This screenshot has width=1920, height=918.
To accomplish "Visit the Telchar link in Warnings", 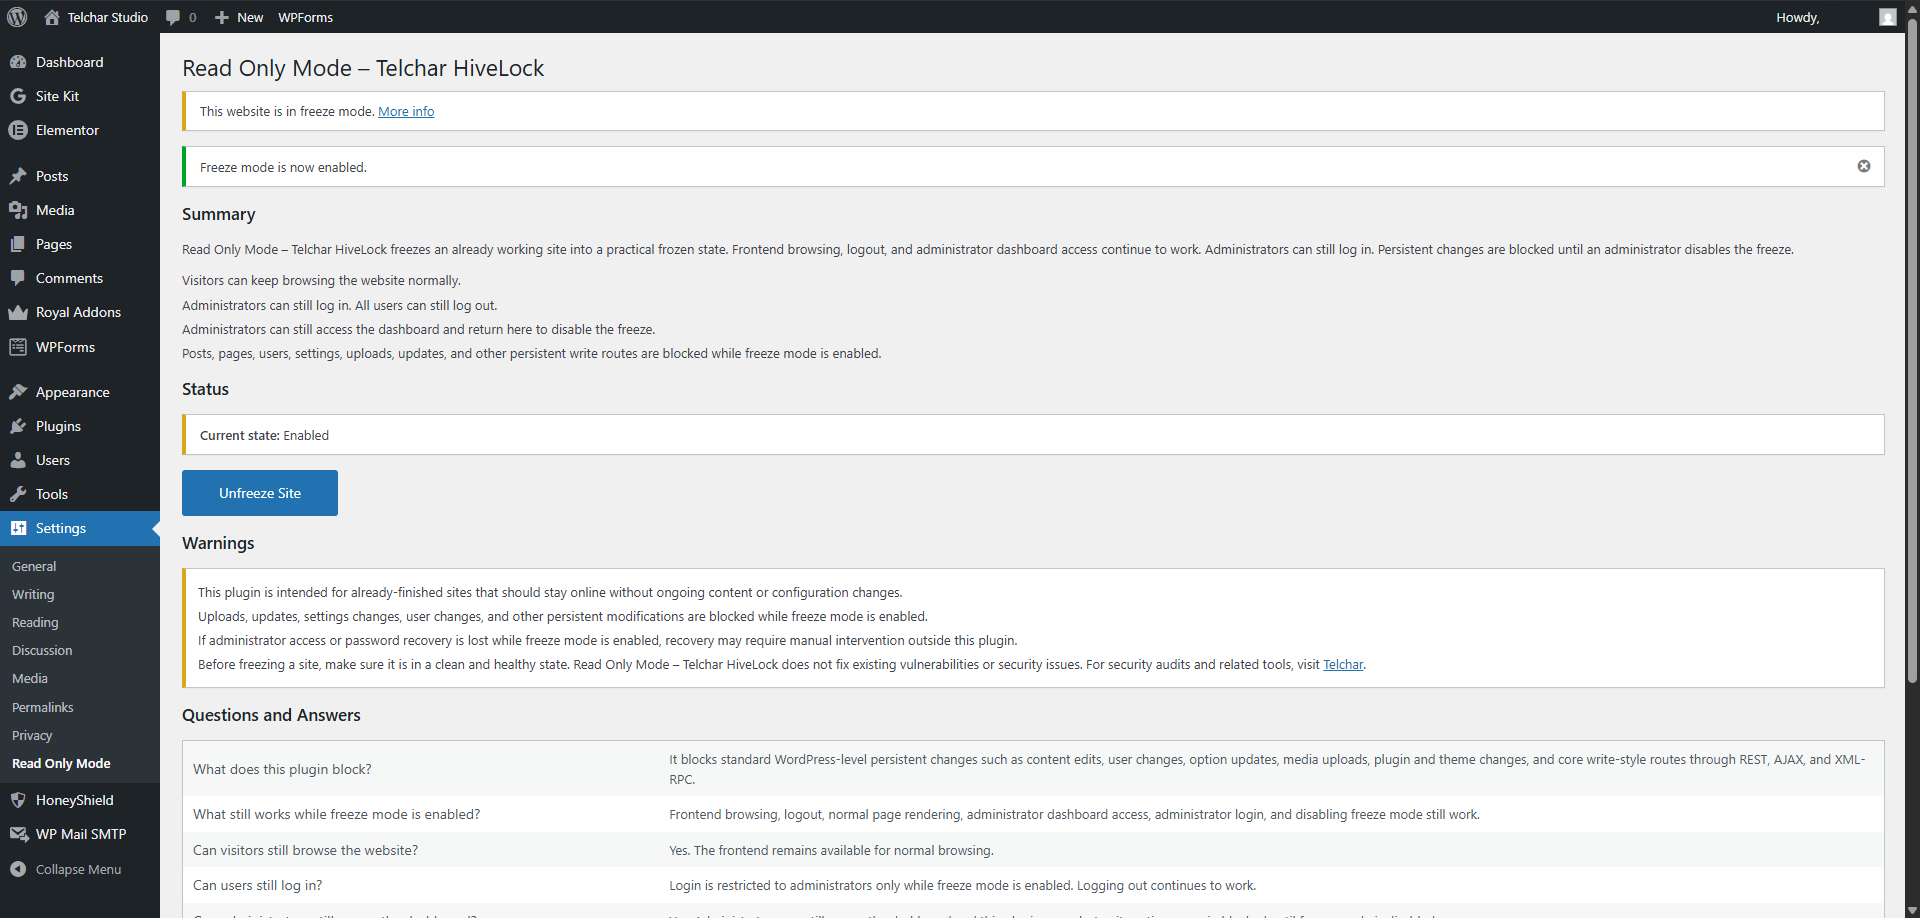I will click(x=1343, y=664).
